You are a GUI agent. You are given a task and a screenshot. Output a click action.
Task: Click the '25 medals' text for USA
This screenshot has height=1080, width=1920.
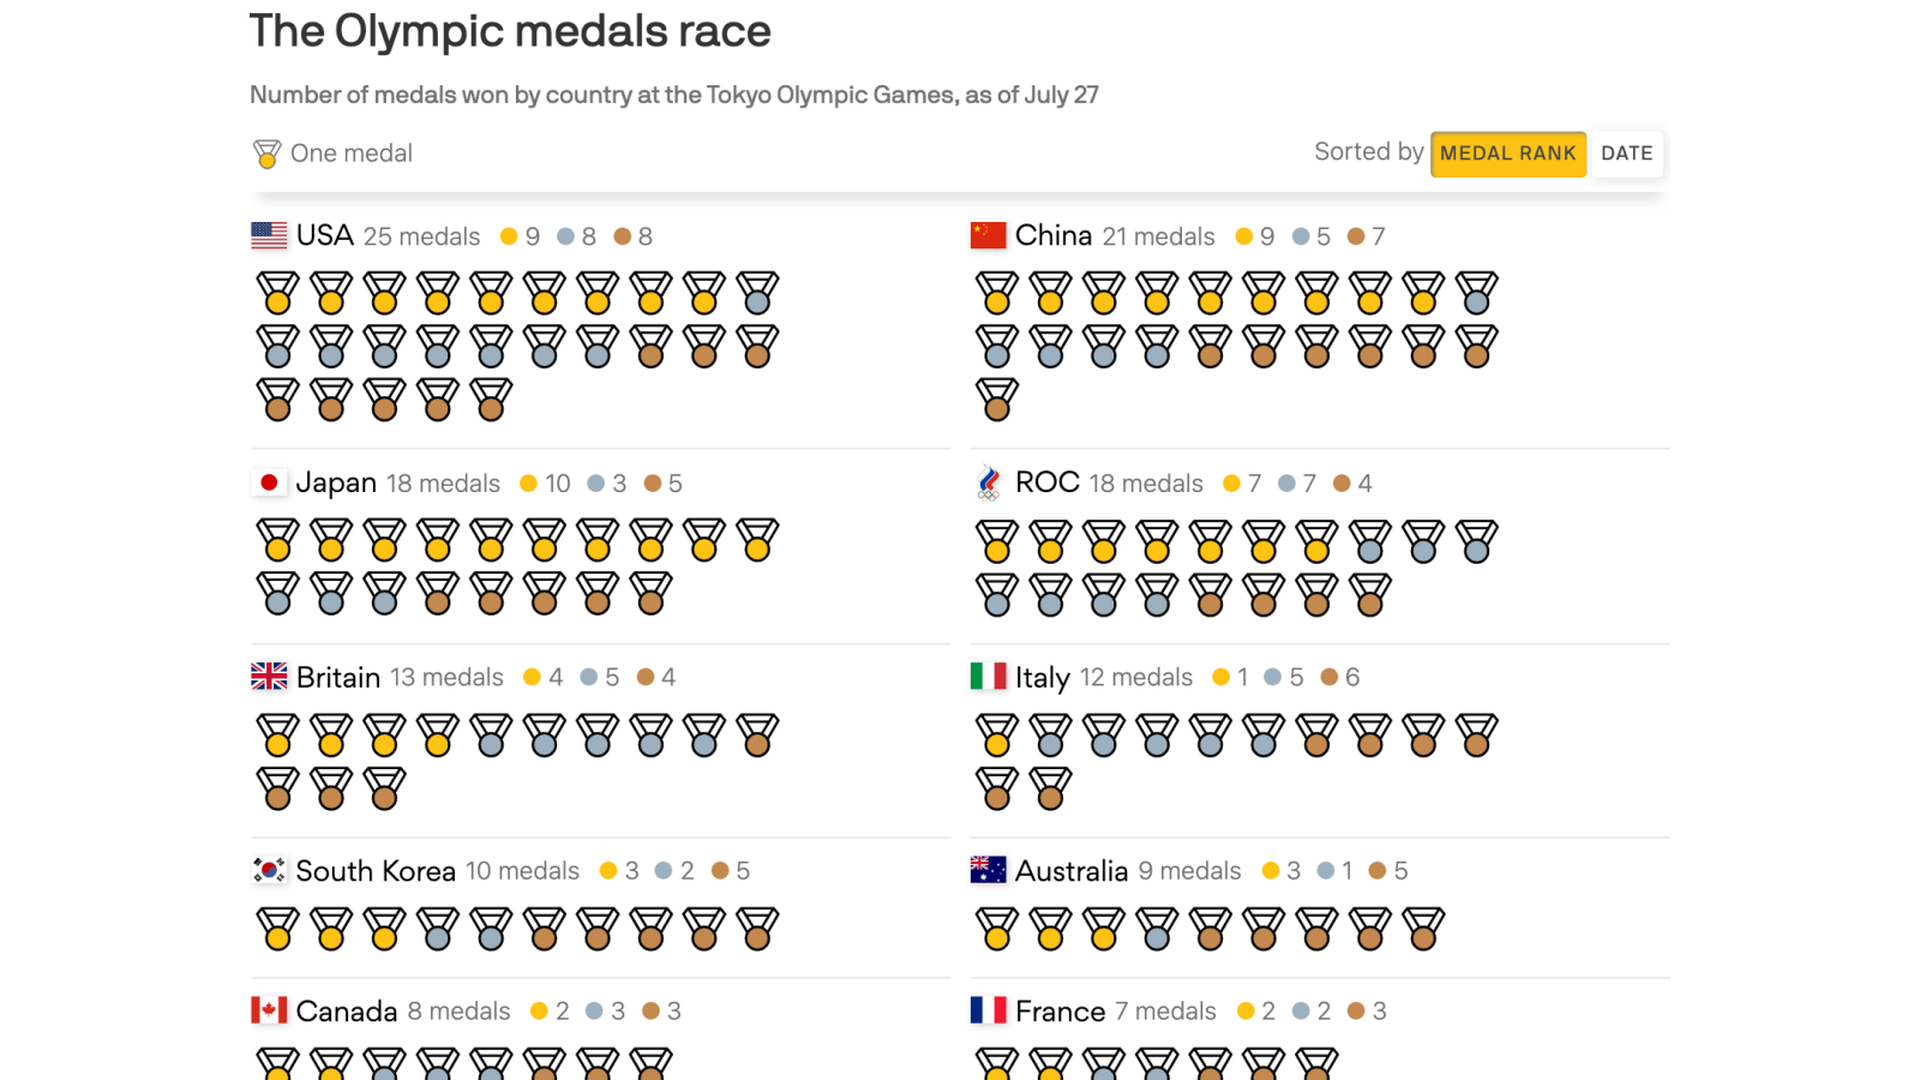[x=421, y=237]
